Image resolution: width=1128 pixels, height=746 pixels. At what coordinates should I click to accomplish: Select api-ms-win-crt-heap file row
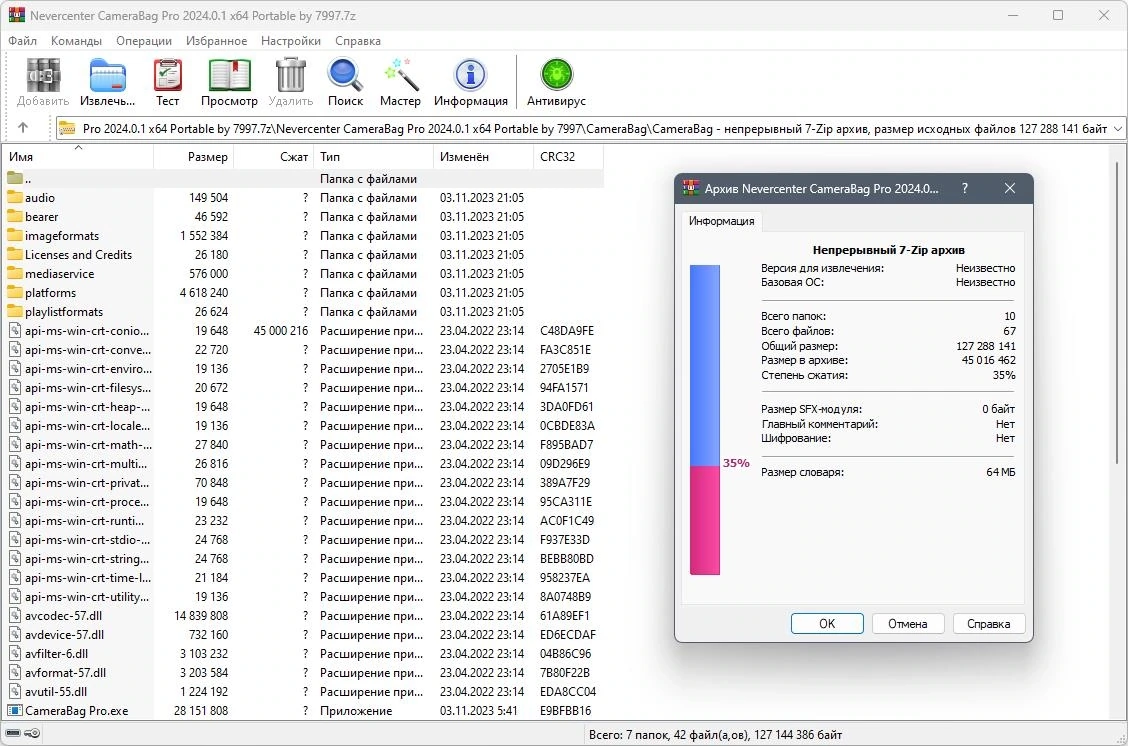pos(302,406)
